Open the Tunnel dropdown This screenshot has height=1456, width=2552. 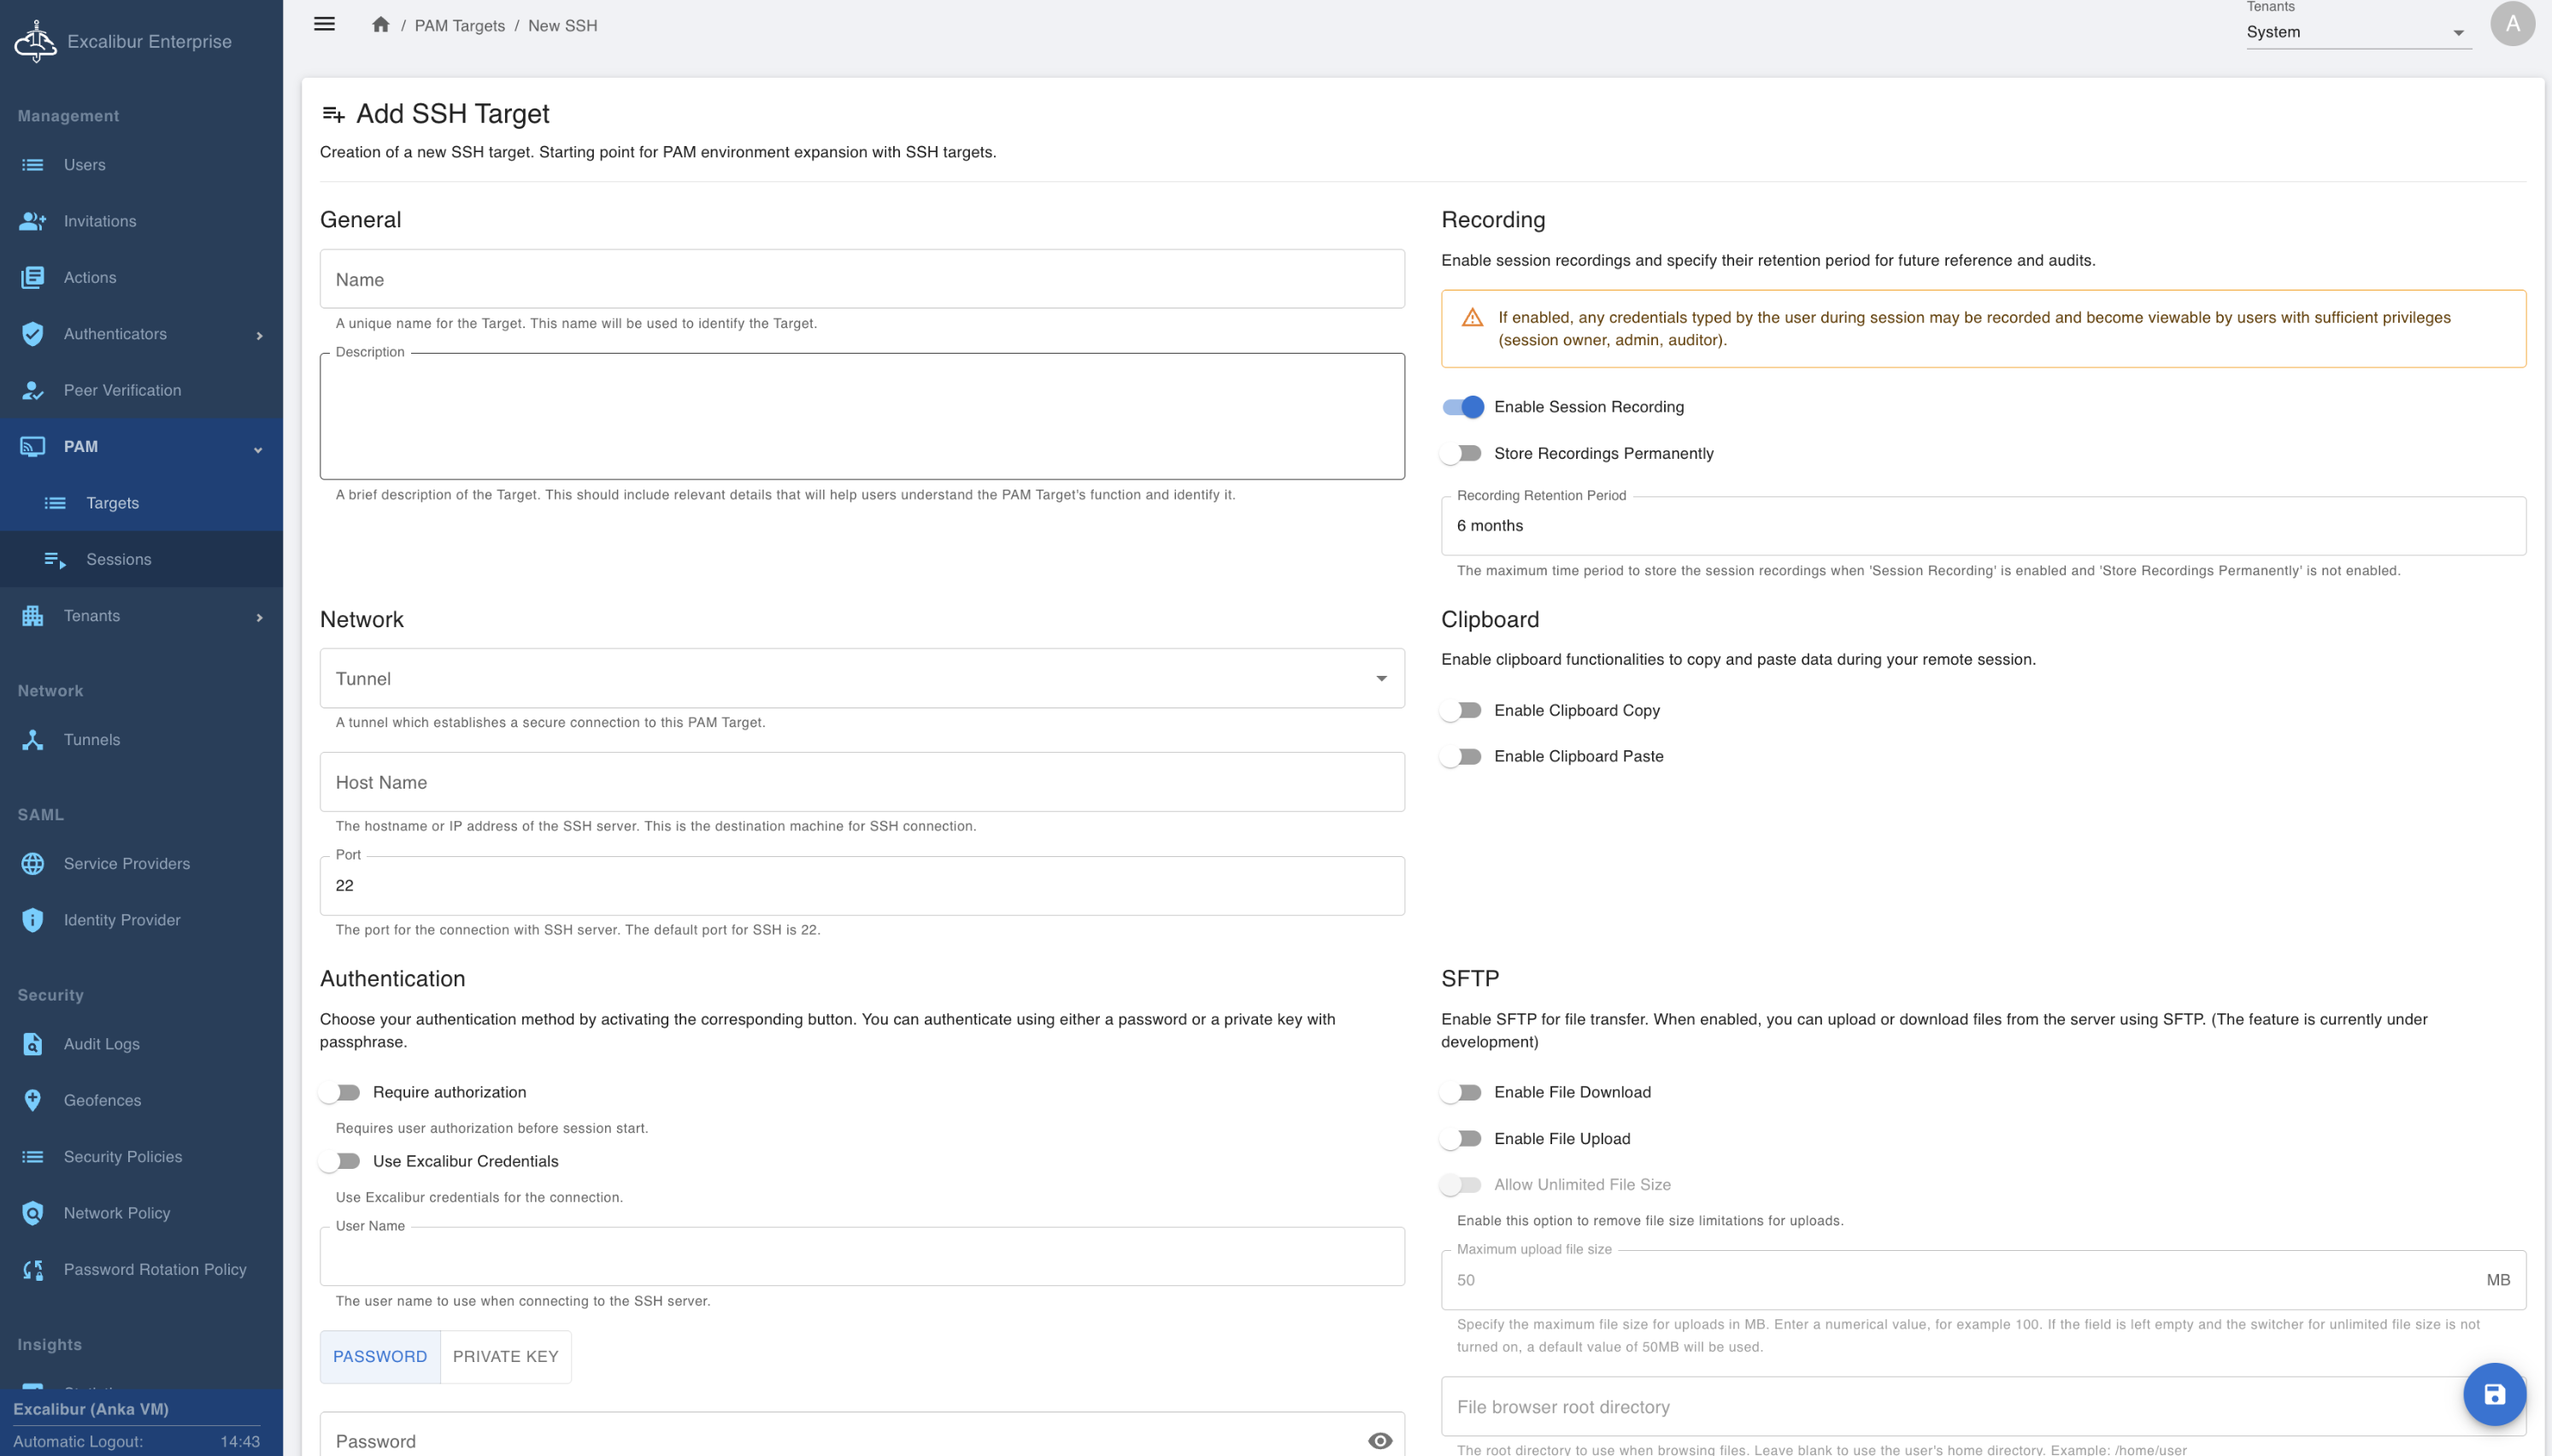tap(861, 678)
